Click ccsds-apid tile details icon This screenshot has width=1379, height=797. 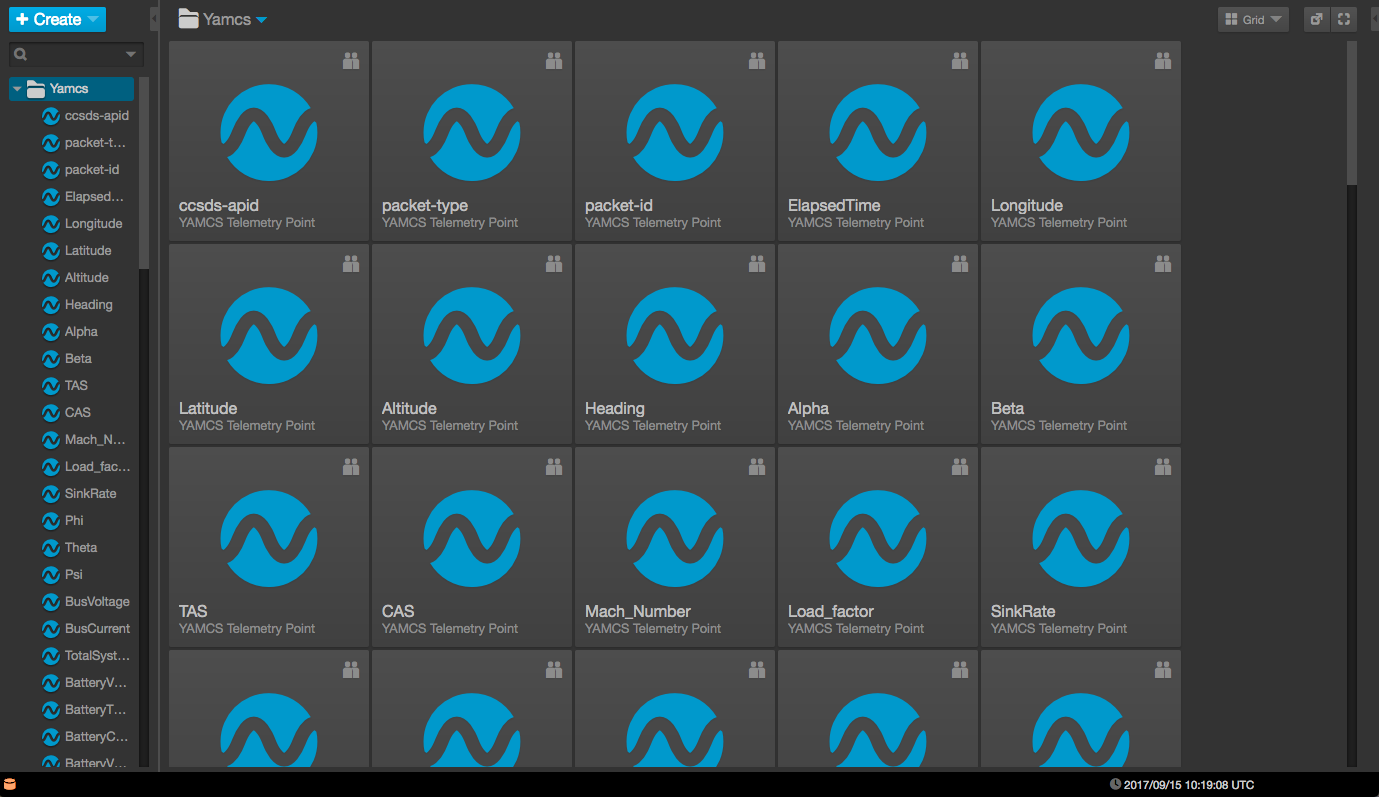click(351, 61)
